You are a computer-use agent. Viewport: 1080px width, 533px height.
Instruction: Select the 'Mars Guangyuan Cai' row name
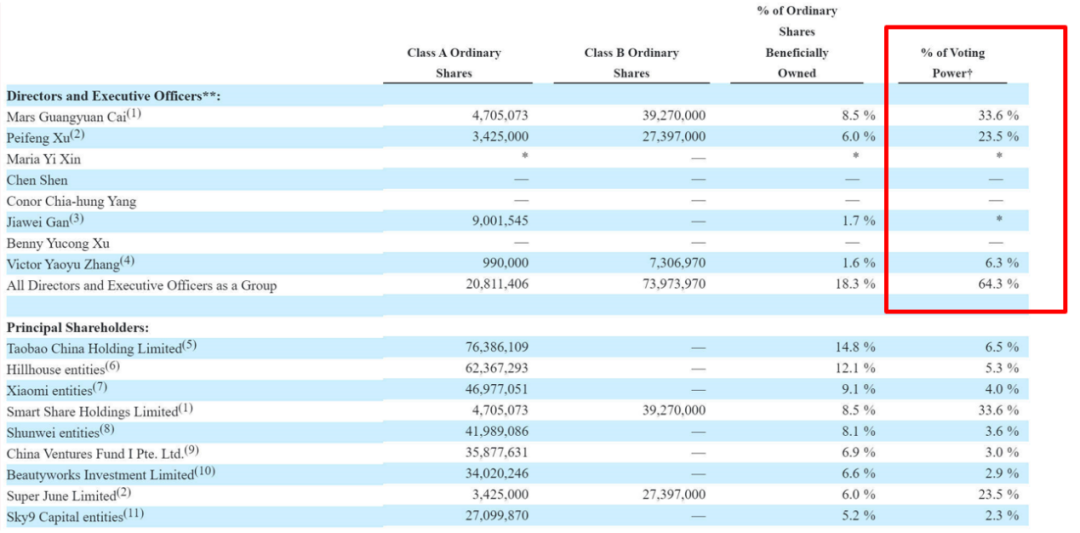(74, 115)
